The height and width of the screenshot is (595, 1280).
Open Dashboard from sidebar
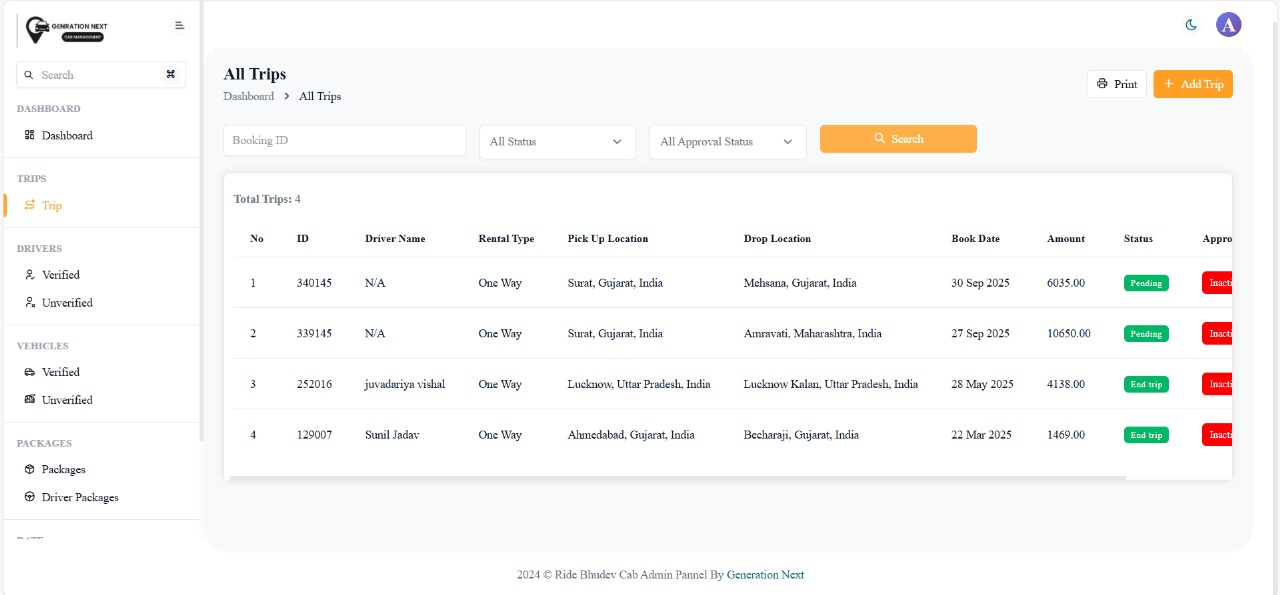tap(66, 136)
